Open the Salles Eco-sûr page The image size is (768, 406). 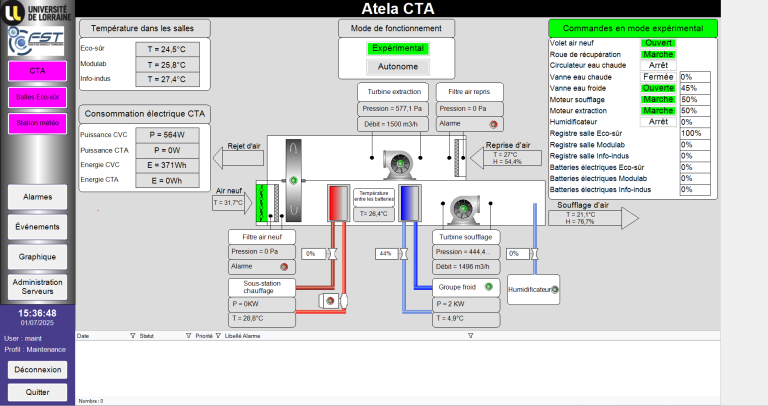(38, 97)
